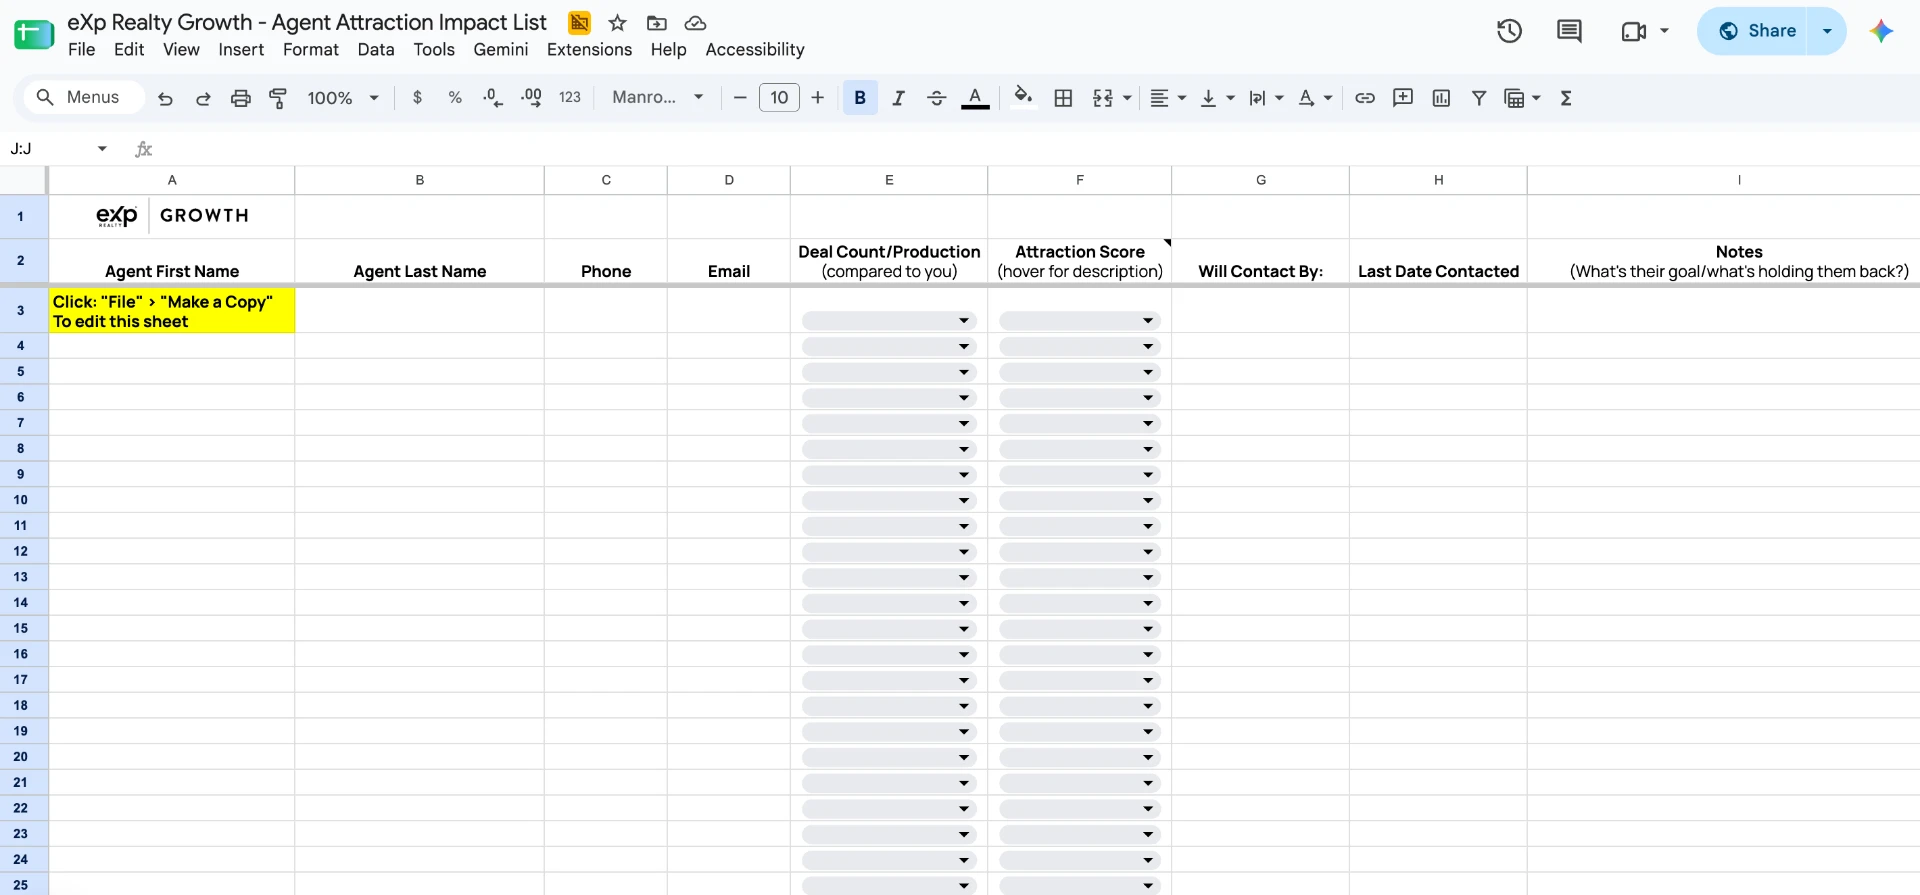Insert a chart

pos(1441,98)
